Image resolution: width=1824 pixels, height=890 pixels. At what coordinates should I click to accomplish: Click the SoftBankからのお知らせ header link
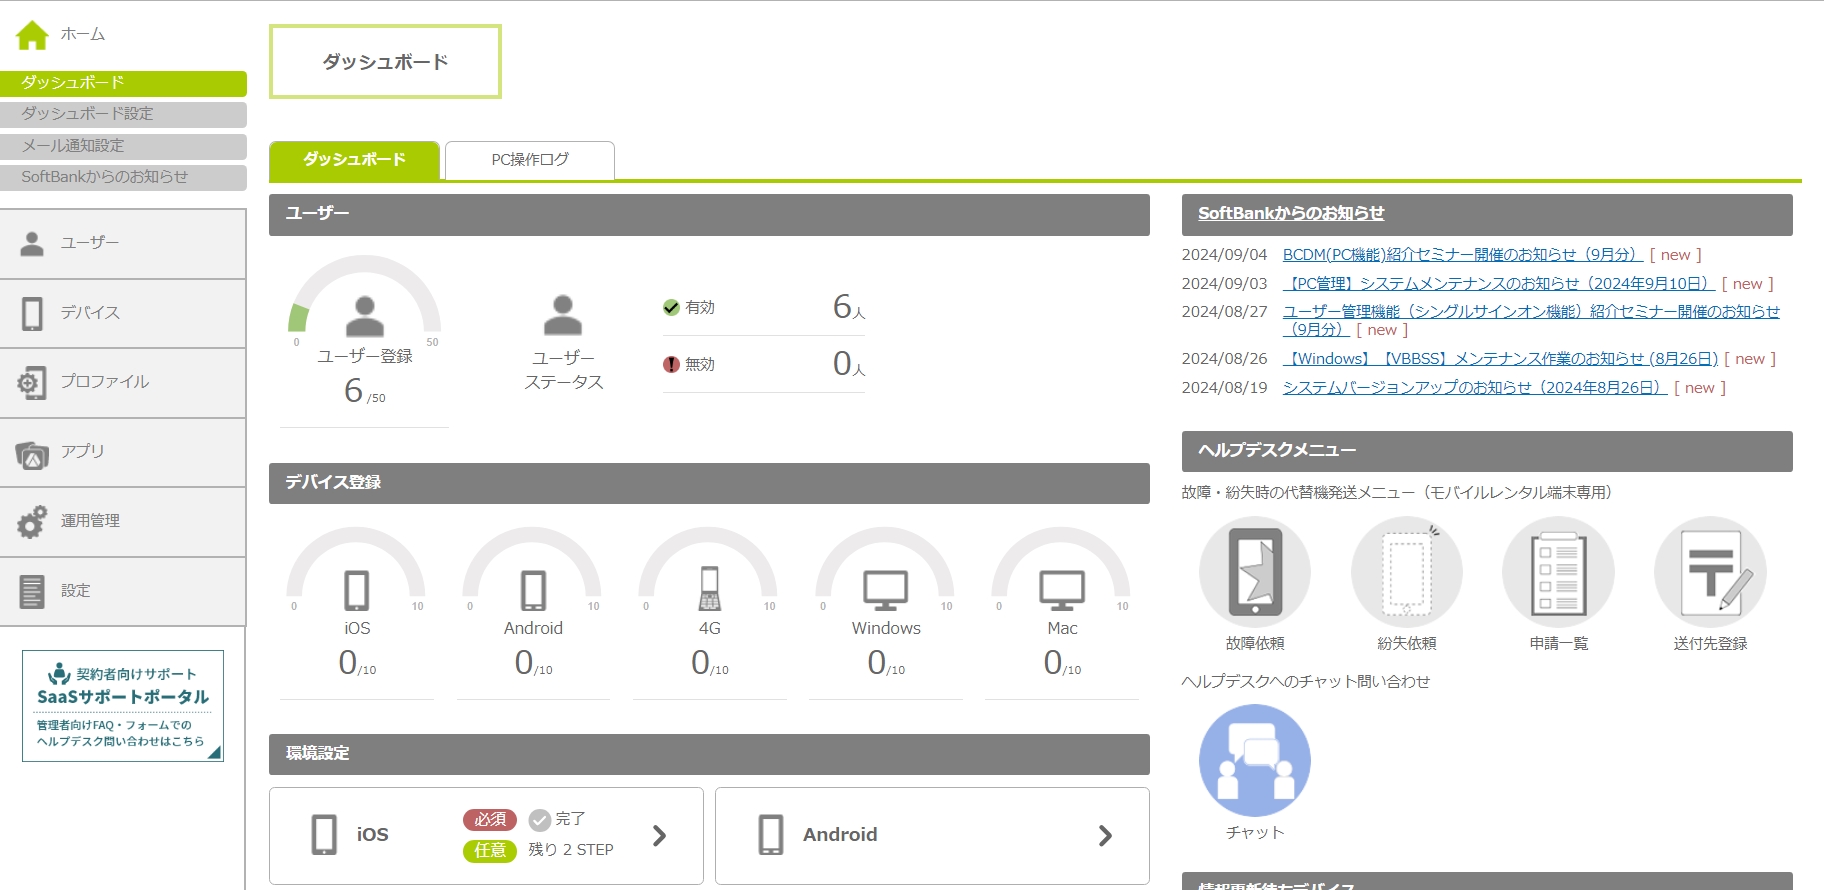tap(1291, 214)
